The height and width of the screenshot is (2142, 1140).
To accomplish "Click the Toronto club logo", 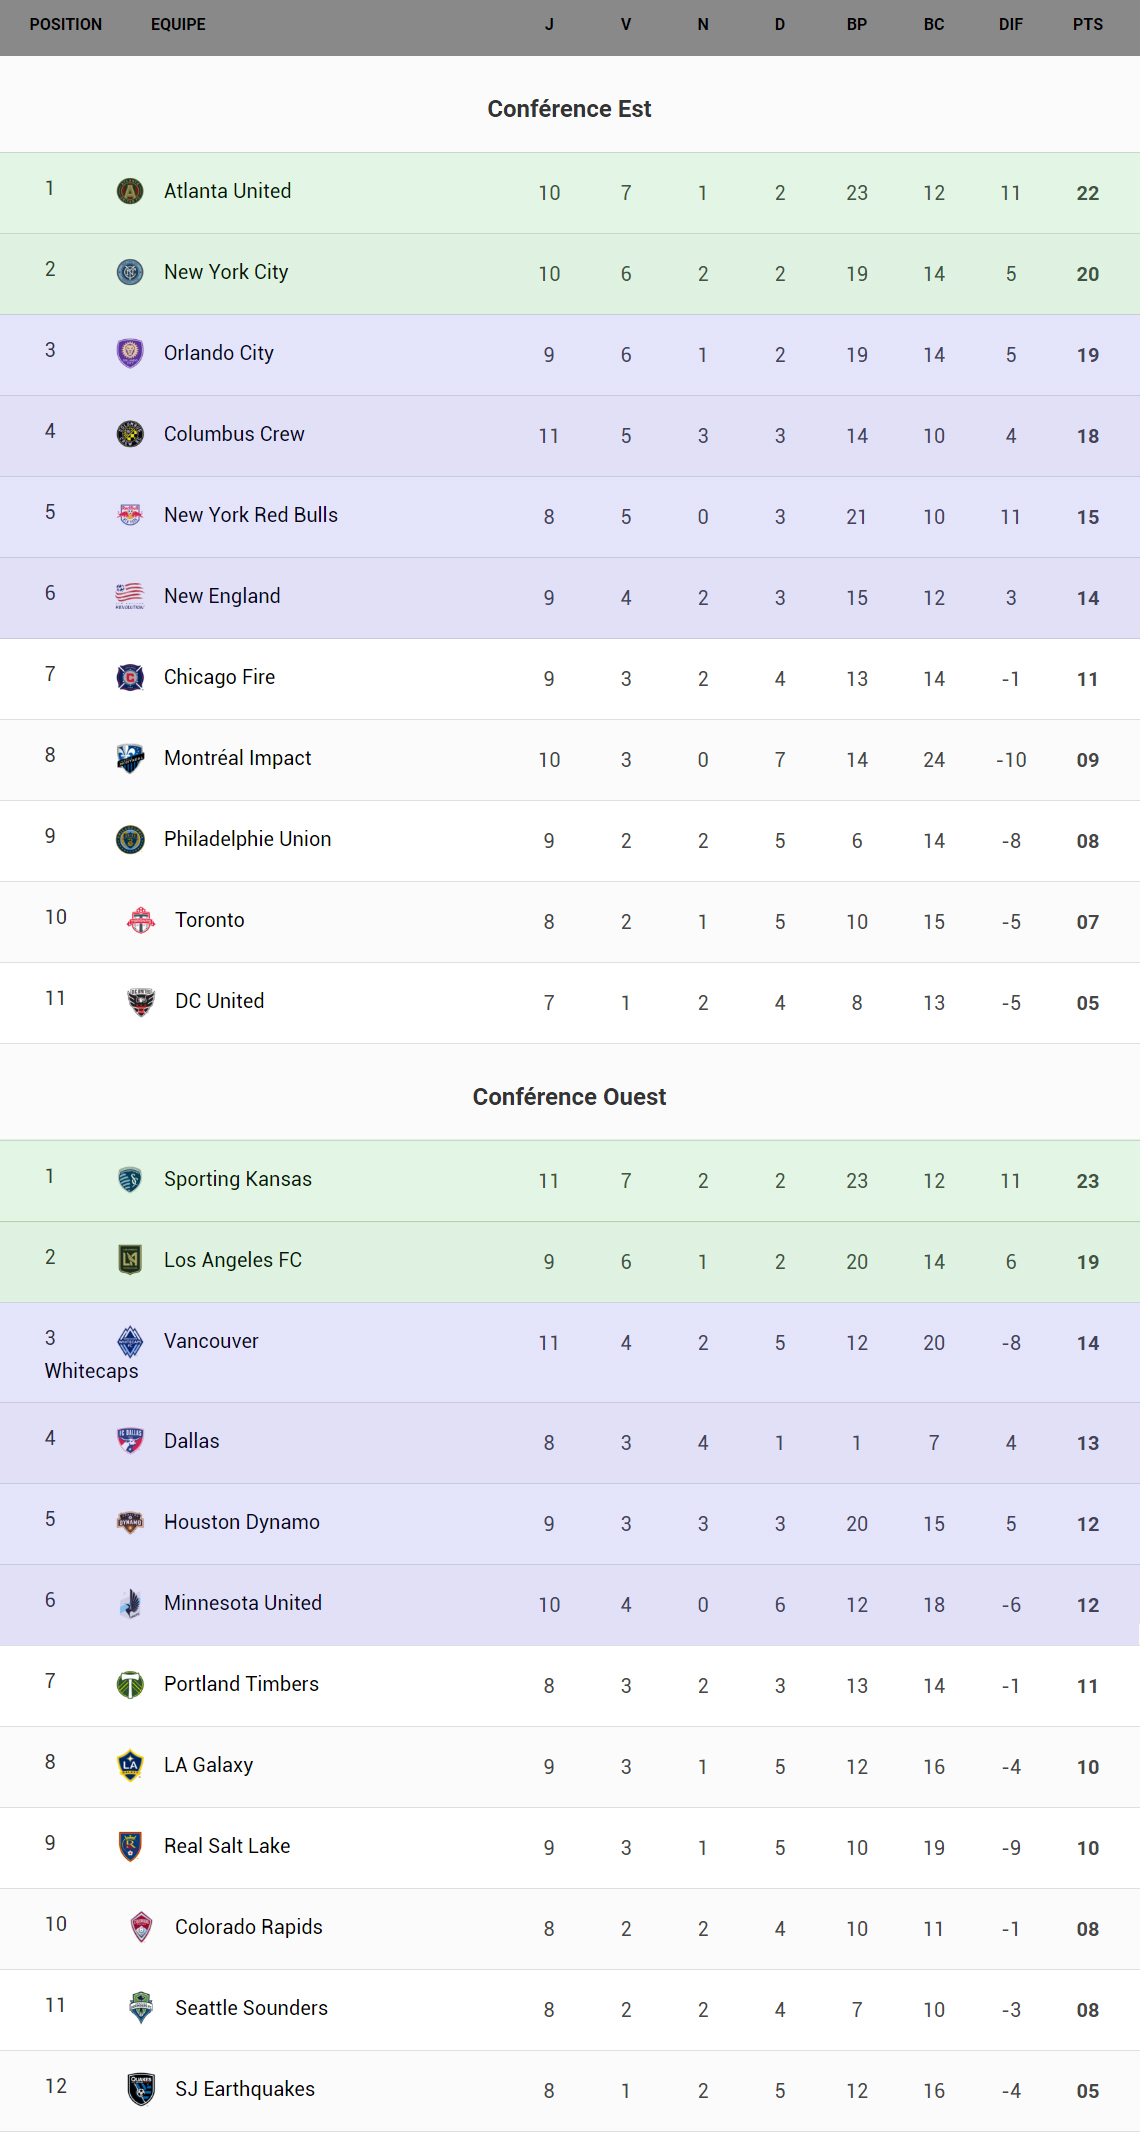I will pyautogui.click(x=141, y=920).
